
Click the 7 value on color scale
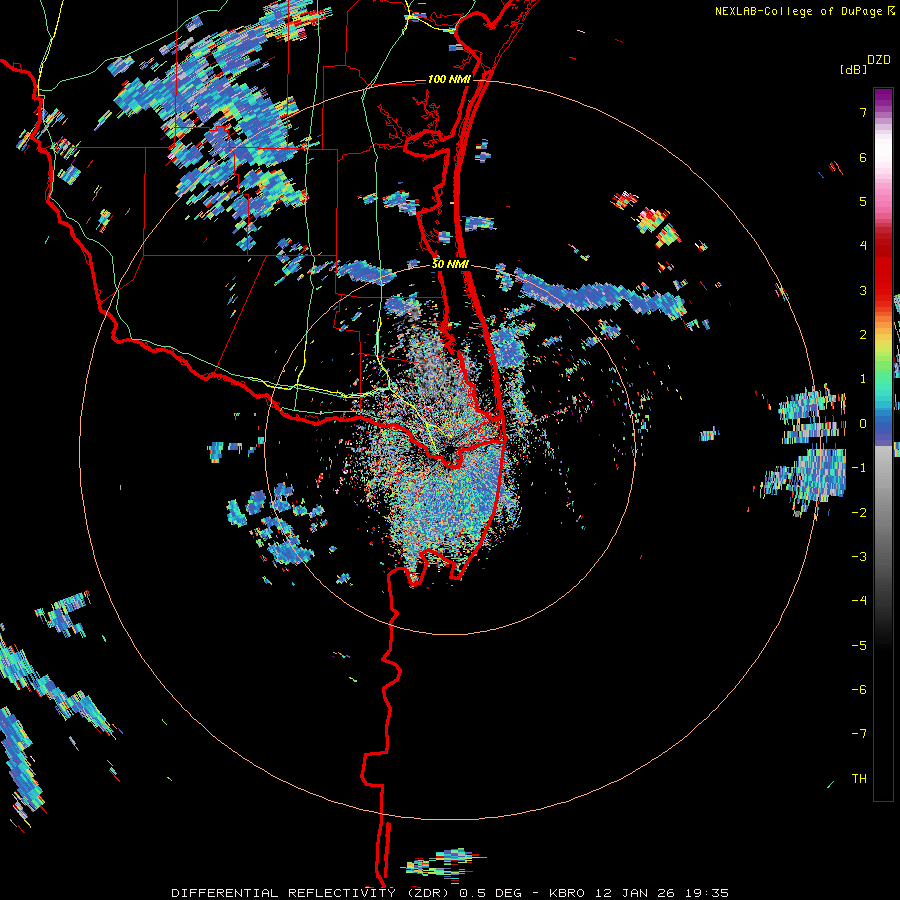point(863,112)
